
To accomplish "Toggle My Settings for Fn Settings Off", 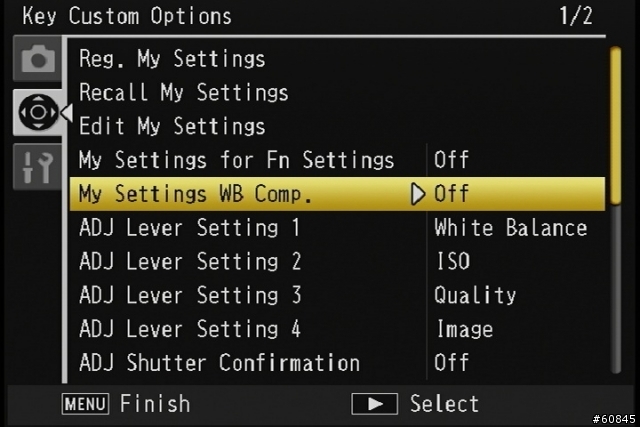I will click(x=451, y=160).
